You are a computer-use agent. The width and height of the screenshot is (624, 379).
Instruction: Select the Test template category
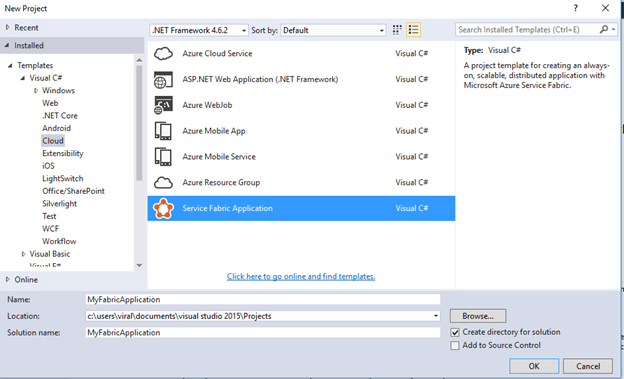click(x=49, y=216)
